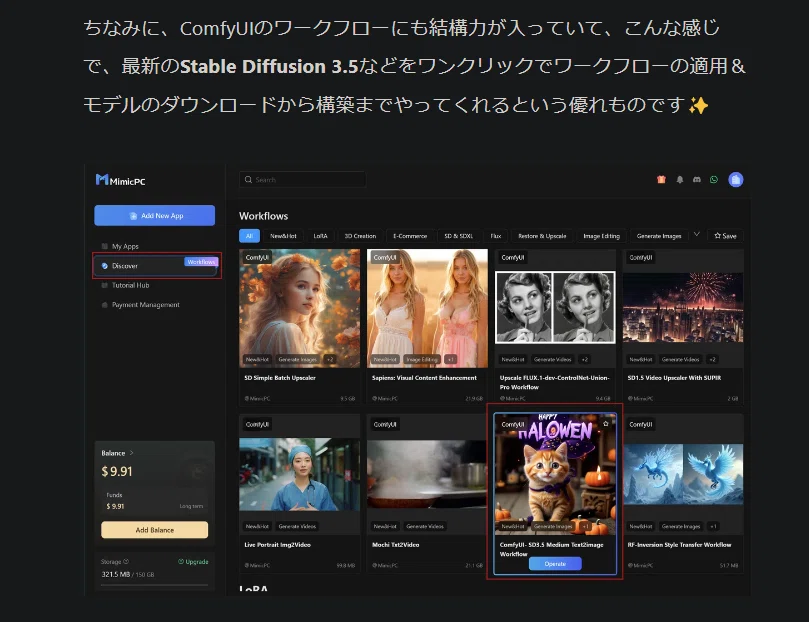Click the My Apps sidebar icon

pos(105,246)
